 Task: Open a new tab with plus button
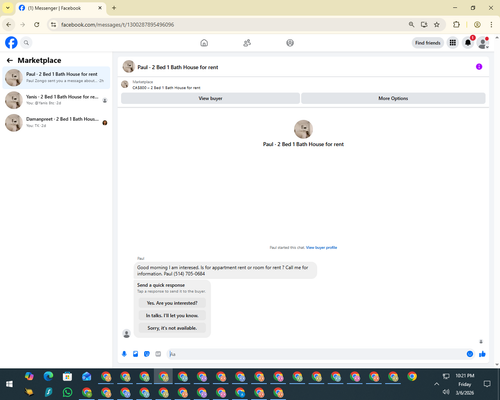(114, 8)
